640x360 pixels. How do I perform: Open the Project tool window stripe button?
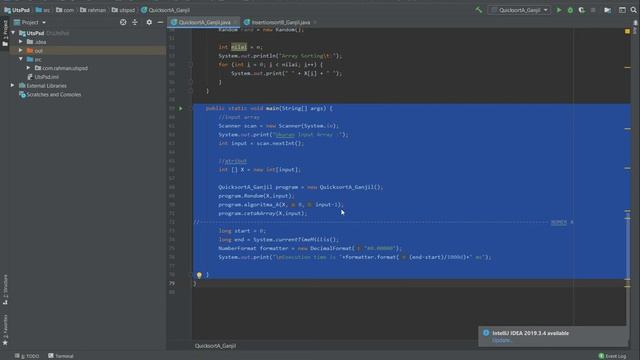click(5, 33)
